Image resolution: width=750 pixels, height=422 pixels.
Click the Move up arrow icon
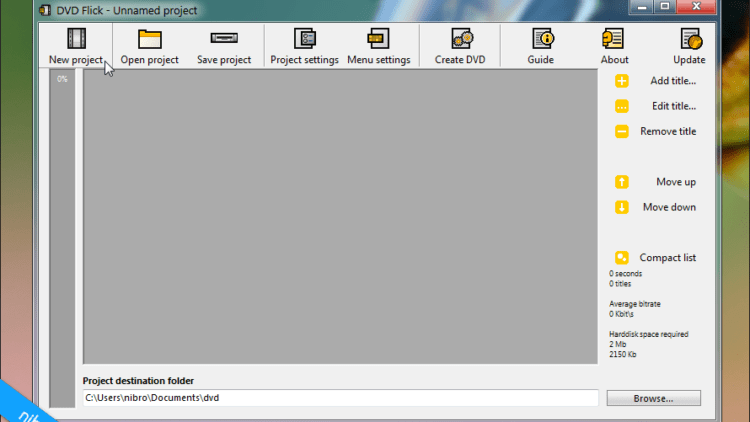[x=622, y=182]
